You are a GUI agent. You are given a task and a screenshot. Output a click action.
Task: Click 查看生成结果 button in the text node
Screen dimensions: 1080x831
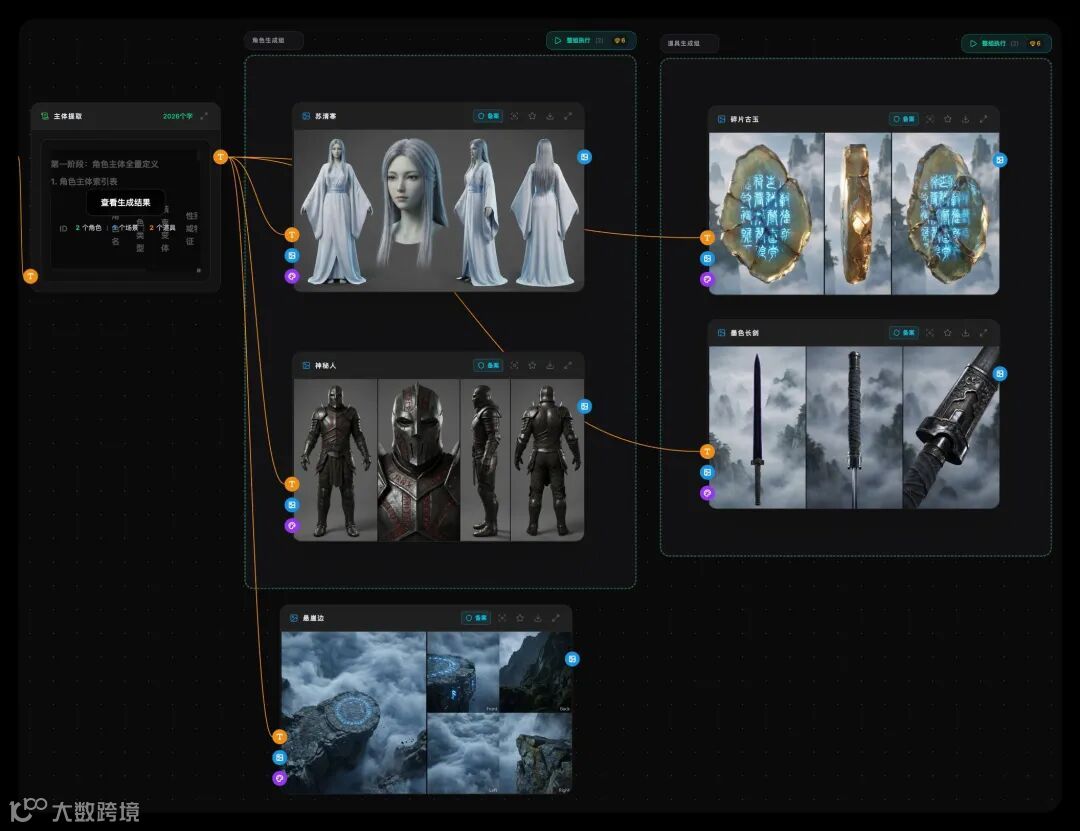point(125,203)
